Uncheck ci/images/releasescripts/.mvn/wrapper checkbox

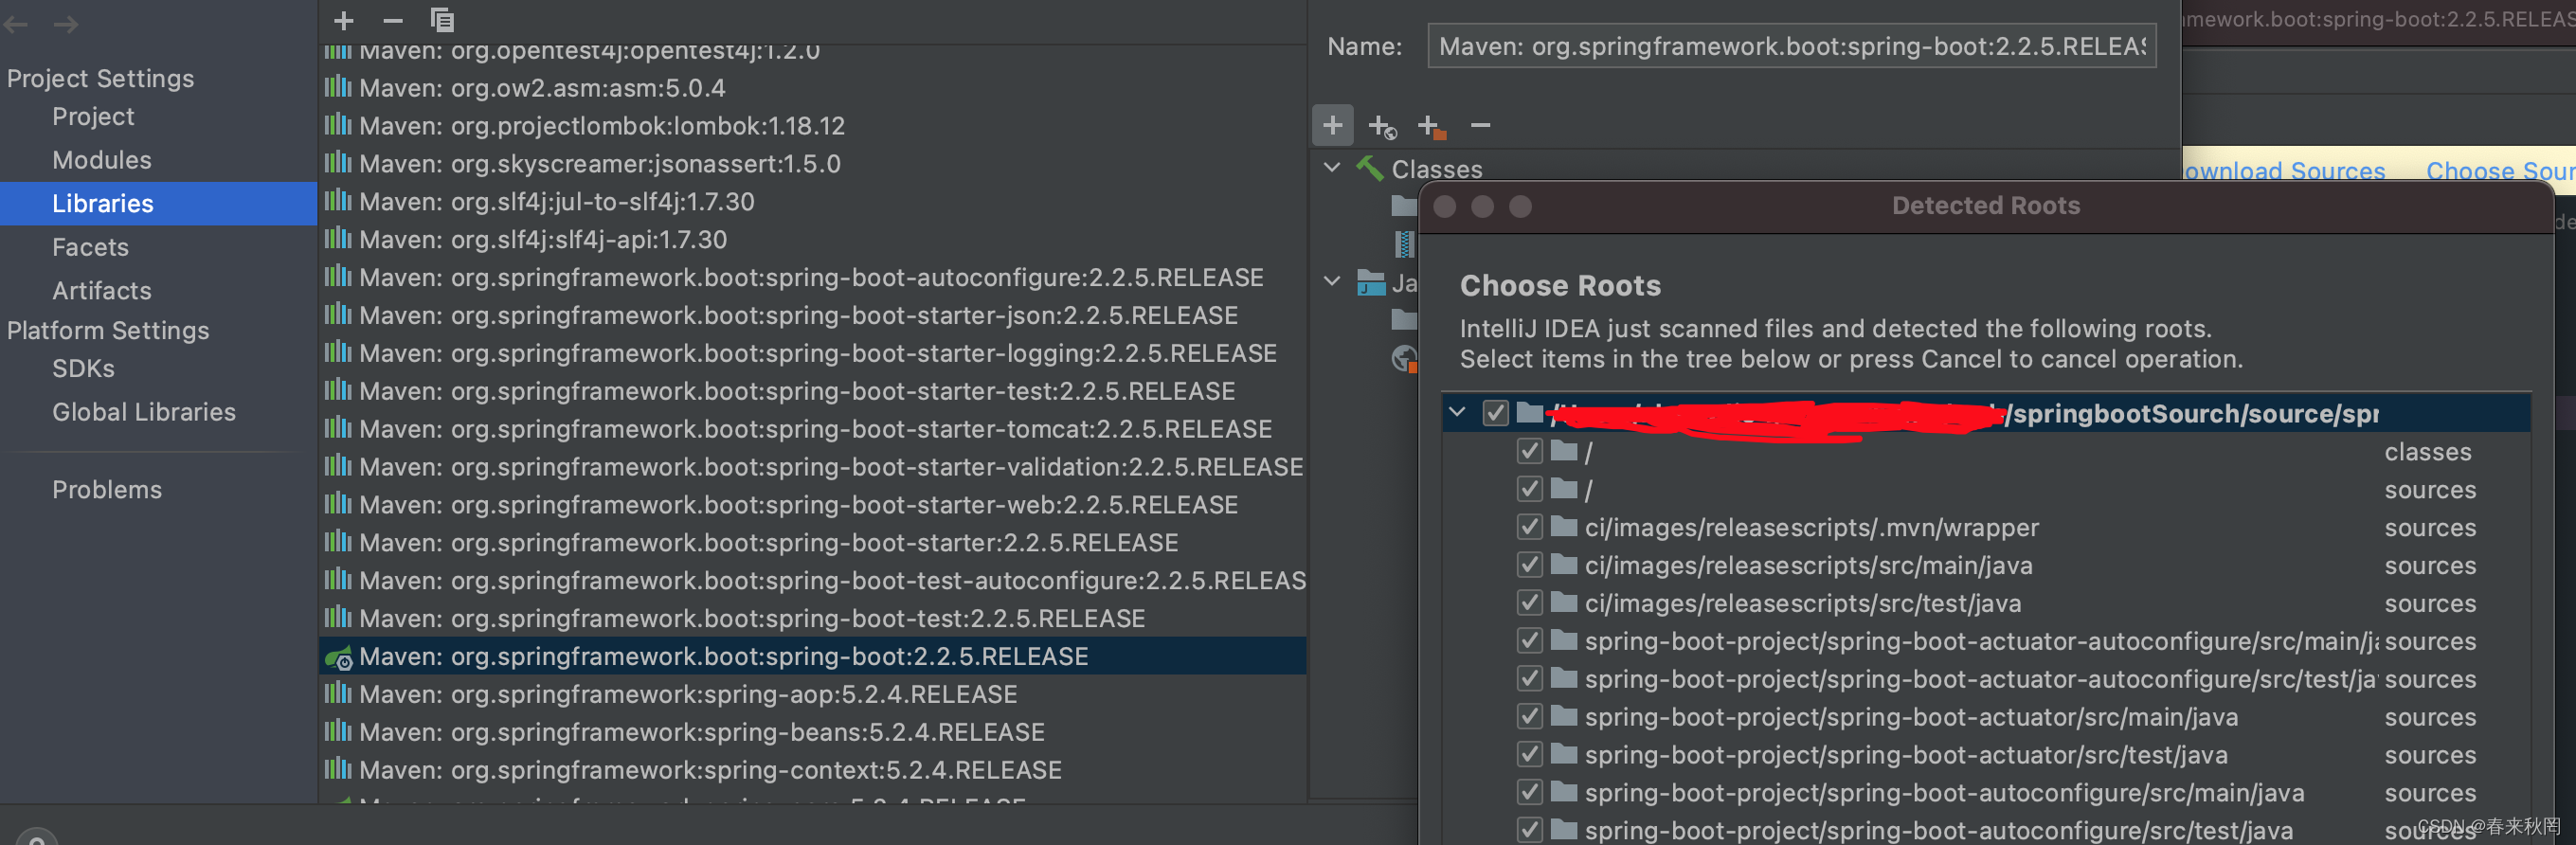click(1529, 527)
